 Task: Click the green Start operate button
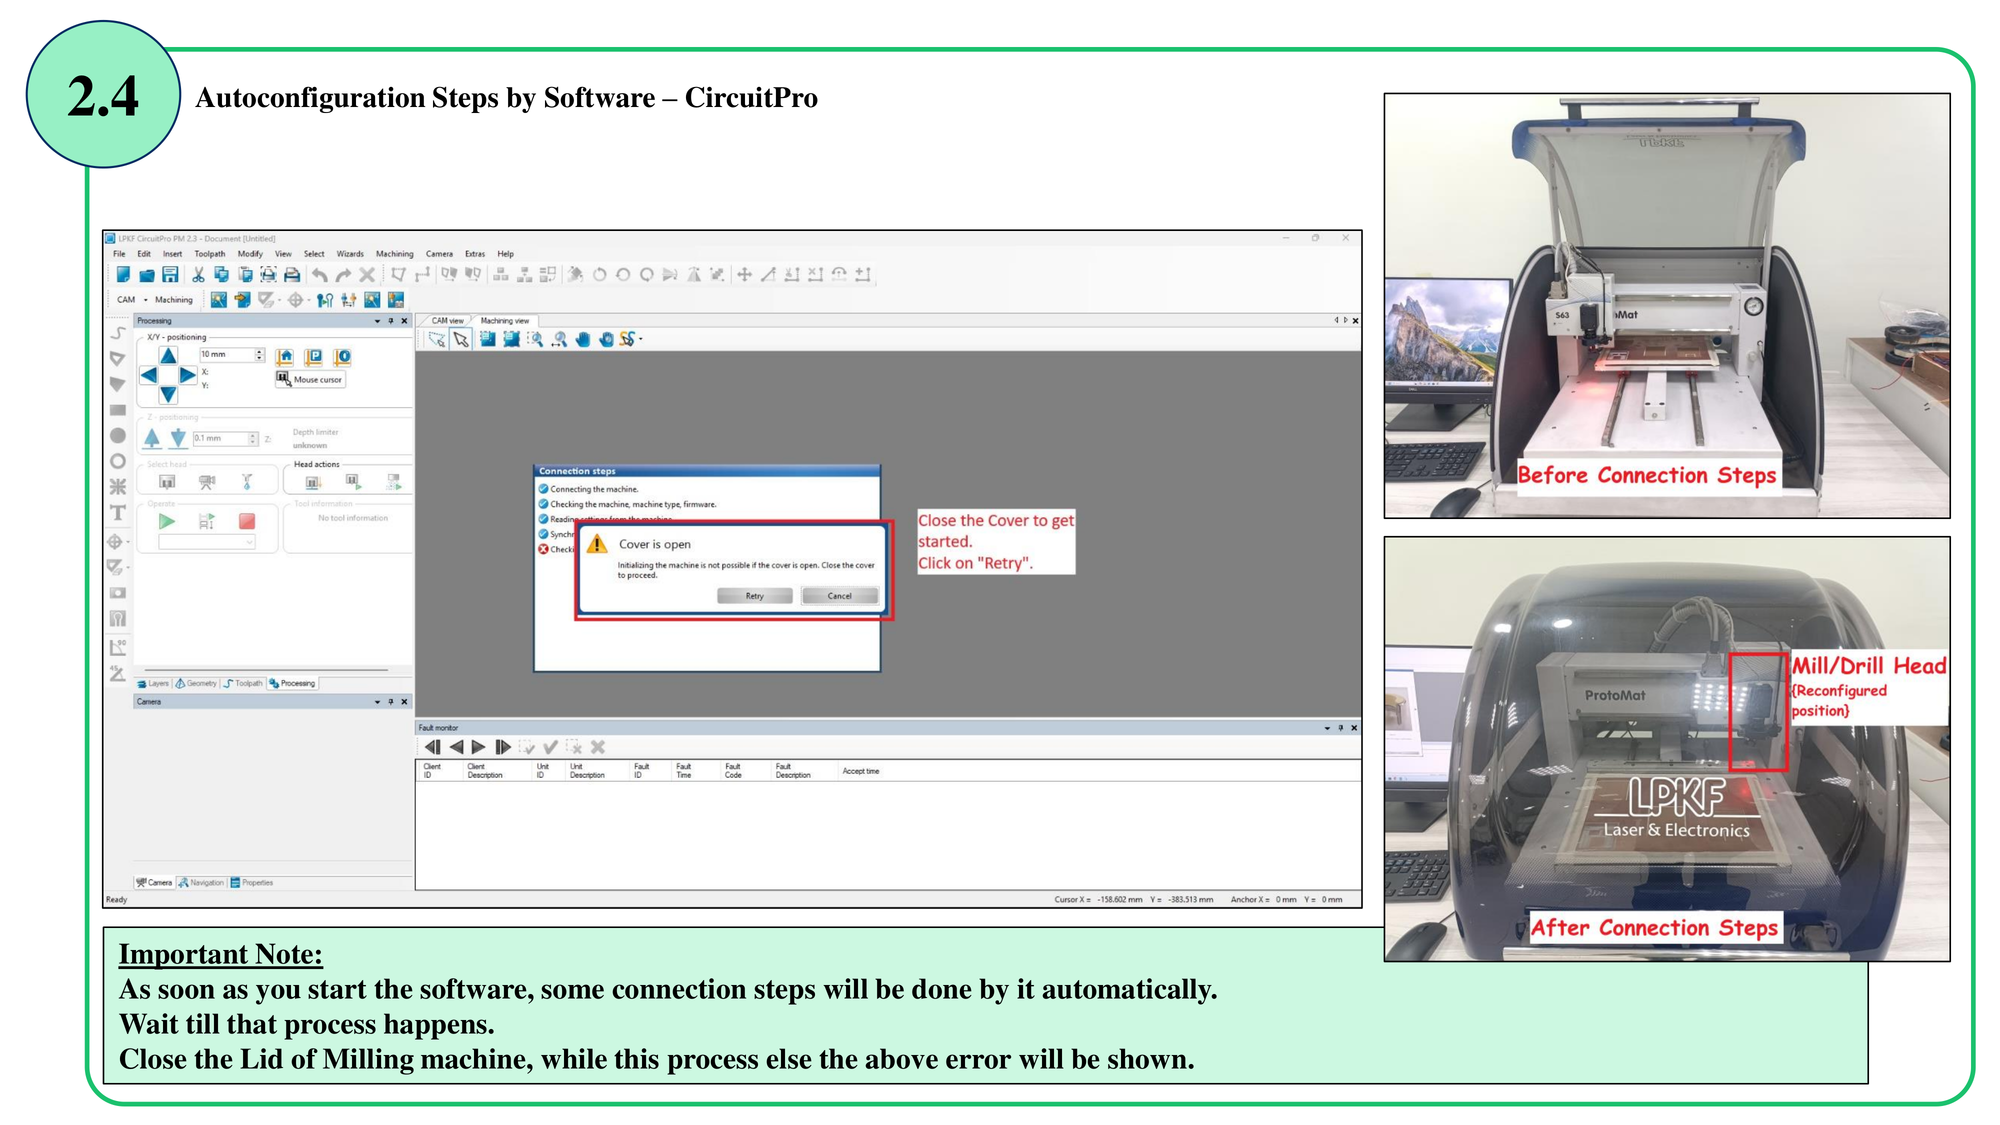click(x=167, y=521)
